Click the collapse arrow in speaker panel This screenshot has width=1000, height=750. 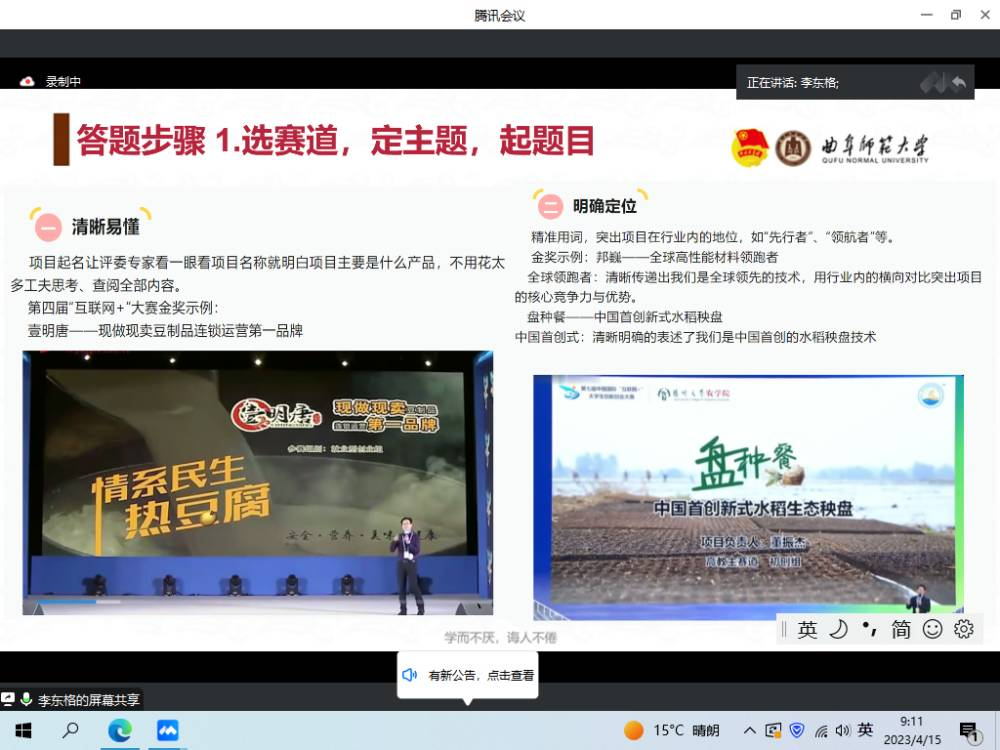(x=959, y=82)
